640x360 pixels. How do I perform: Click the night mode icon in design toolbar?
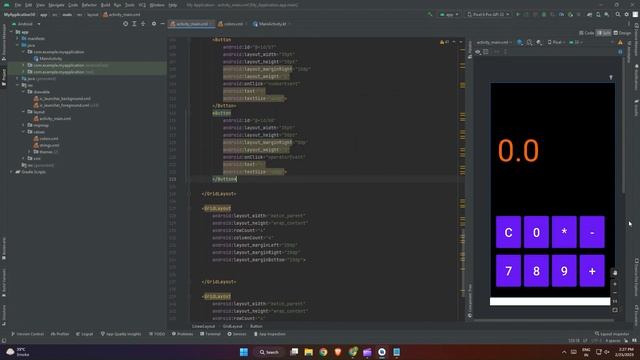(x=539, y=42)
